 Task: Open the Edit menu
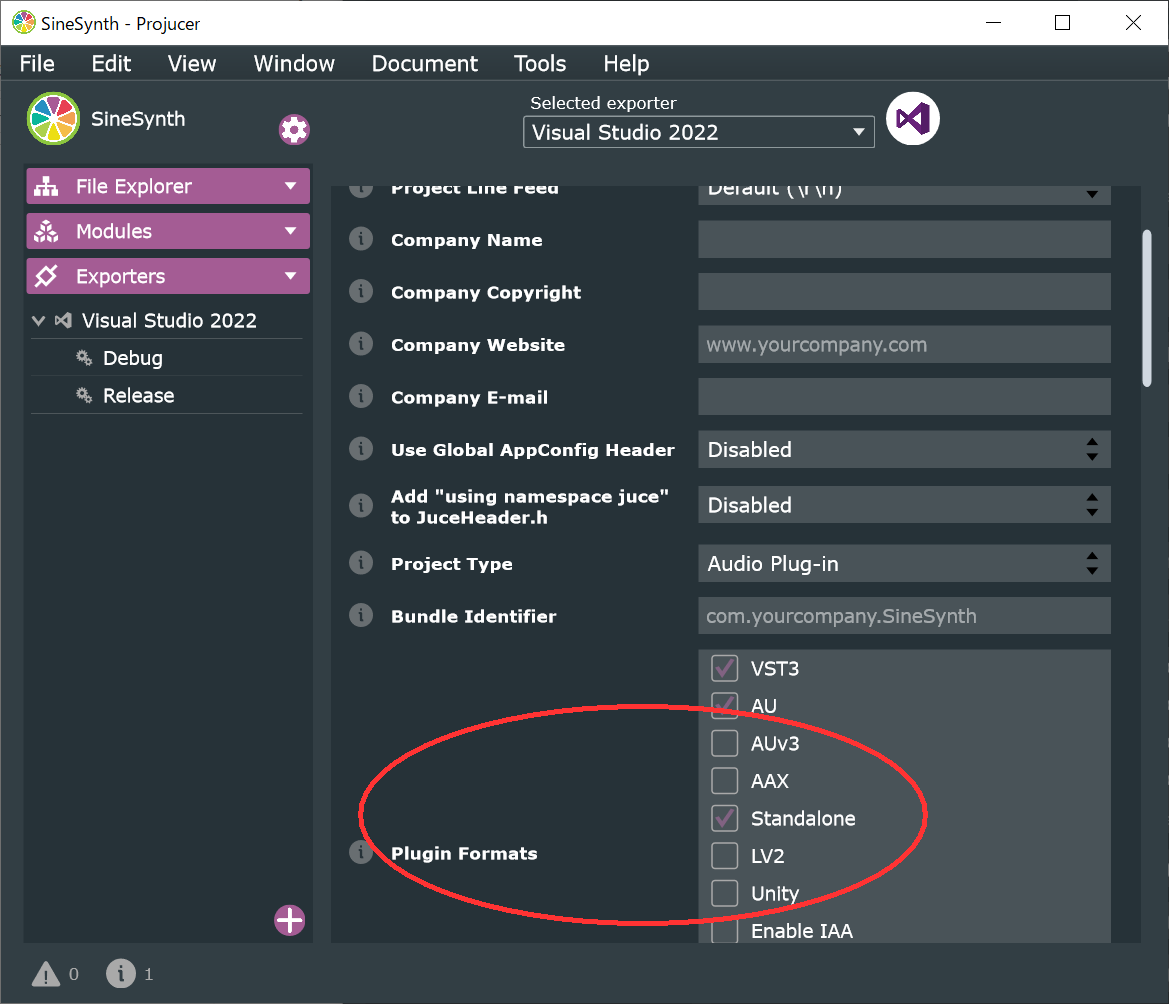111,63
